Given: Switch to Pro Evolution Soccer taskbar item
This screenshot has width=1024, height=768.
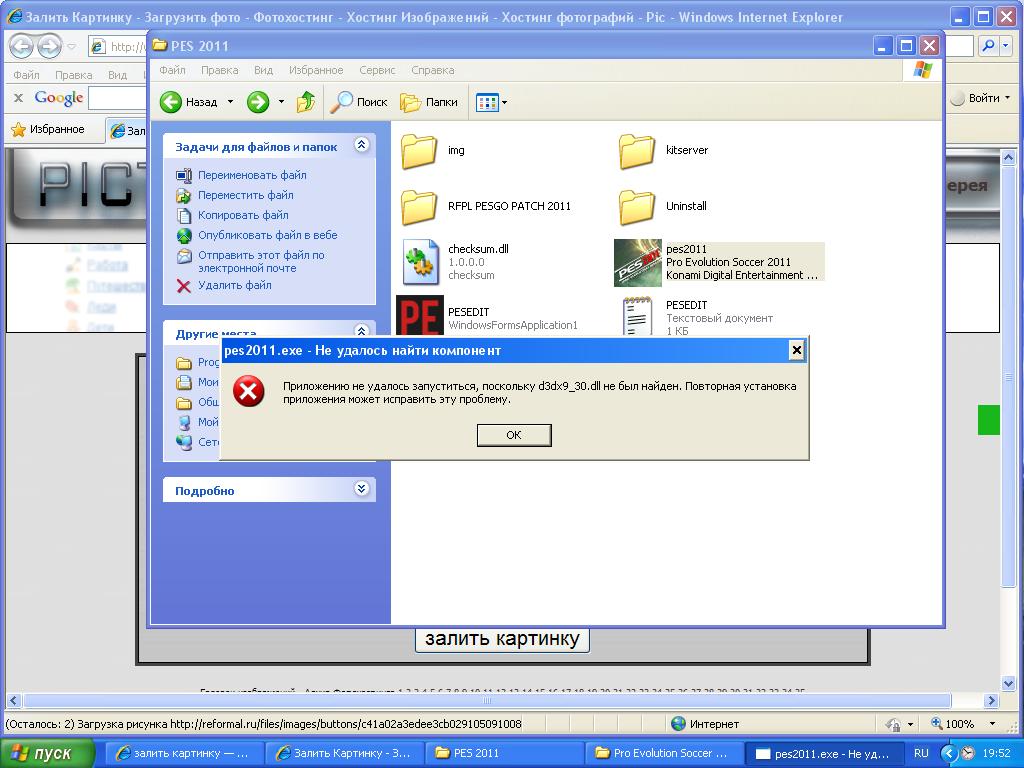Looking at the screenshot, I should pos(664,754).
